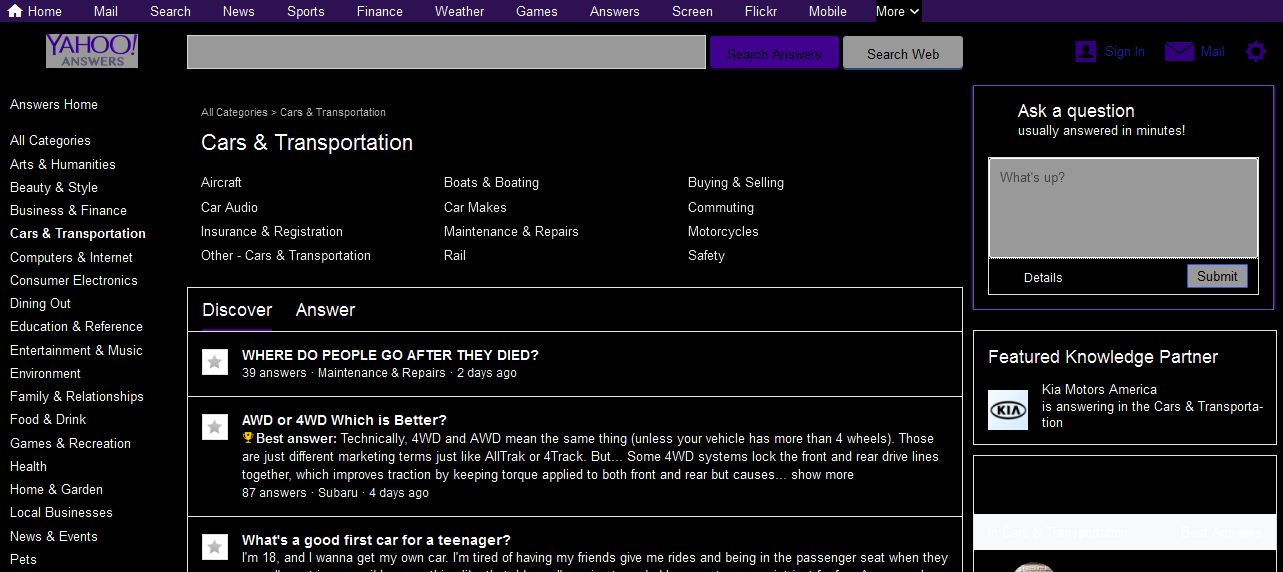Open the Car Makes subcategory

[x=475, y=207]
